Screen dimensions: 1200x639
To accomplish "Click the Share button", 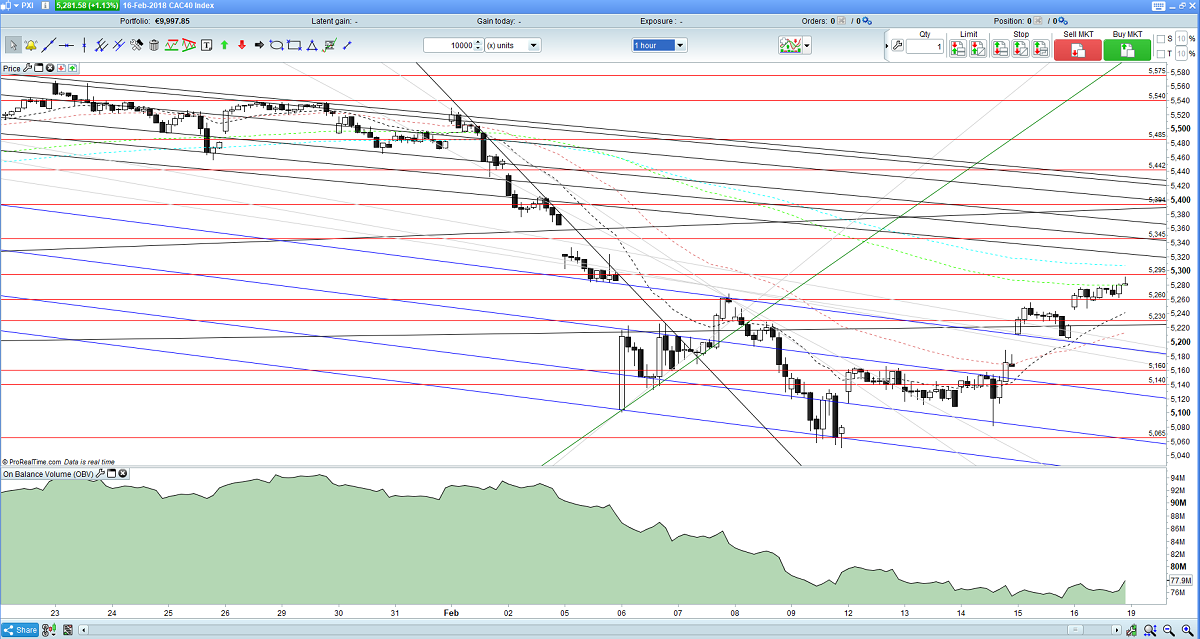I will coord(20,630).
